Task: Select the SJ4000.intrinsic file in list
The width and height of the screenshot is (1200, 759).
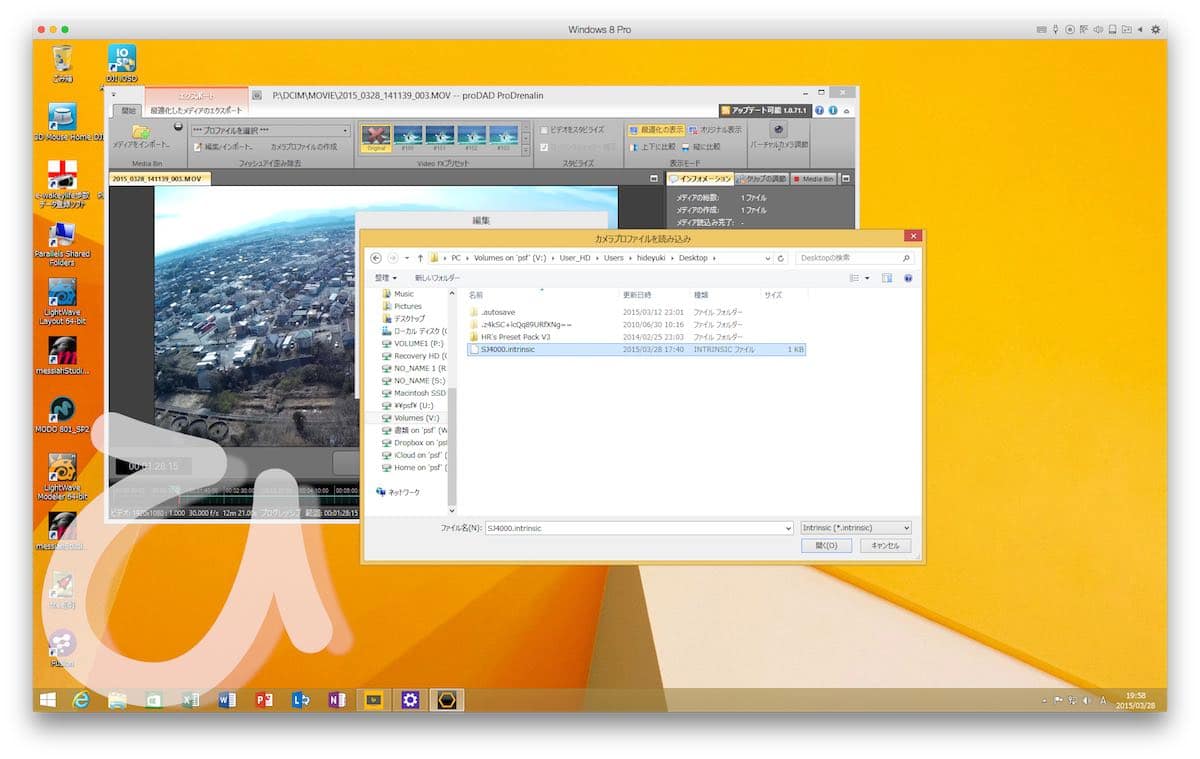Action: click(x=510, y=350)
